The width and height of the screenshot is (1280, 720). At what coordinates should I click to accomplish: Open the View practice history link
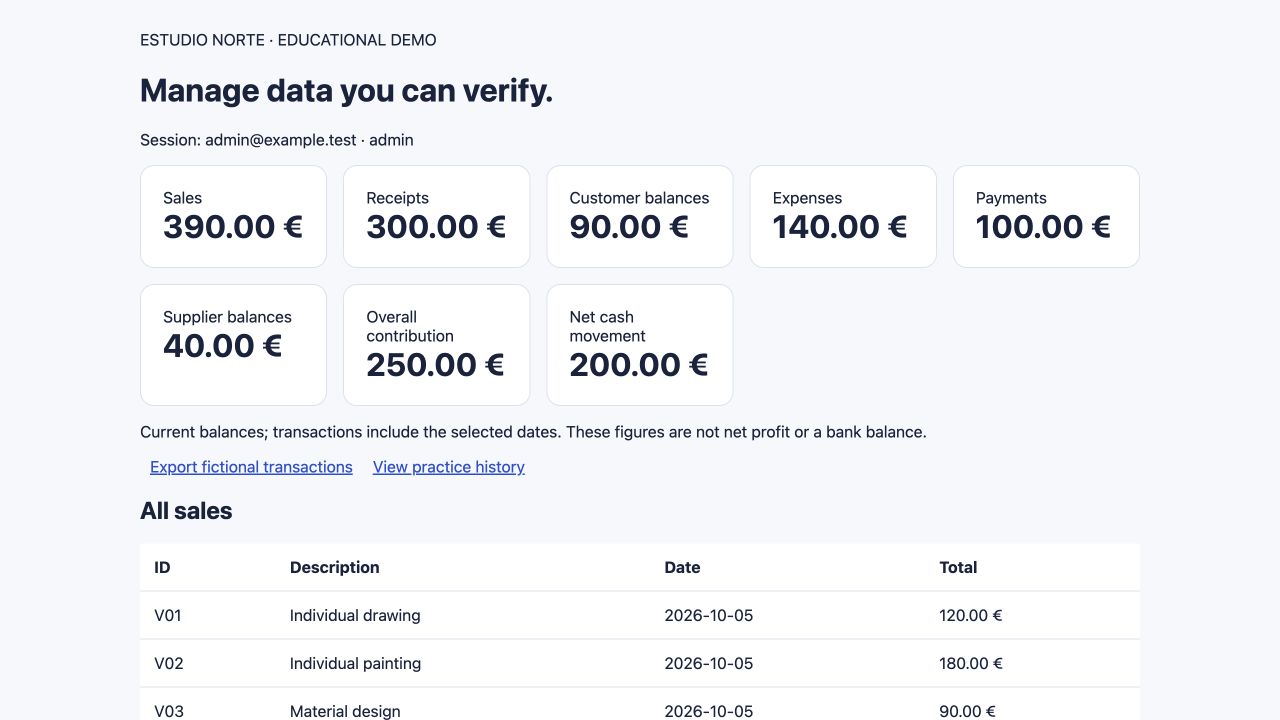tap(449, 467)
